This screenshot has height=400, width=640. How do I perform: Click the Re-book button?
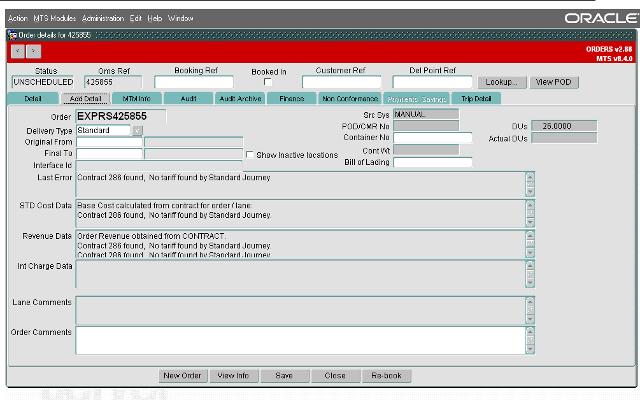tap(387, 376)
